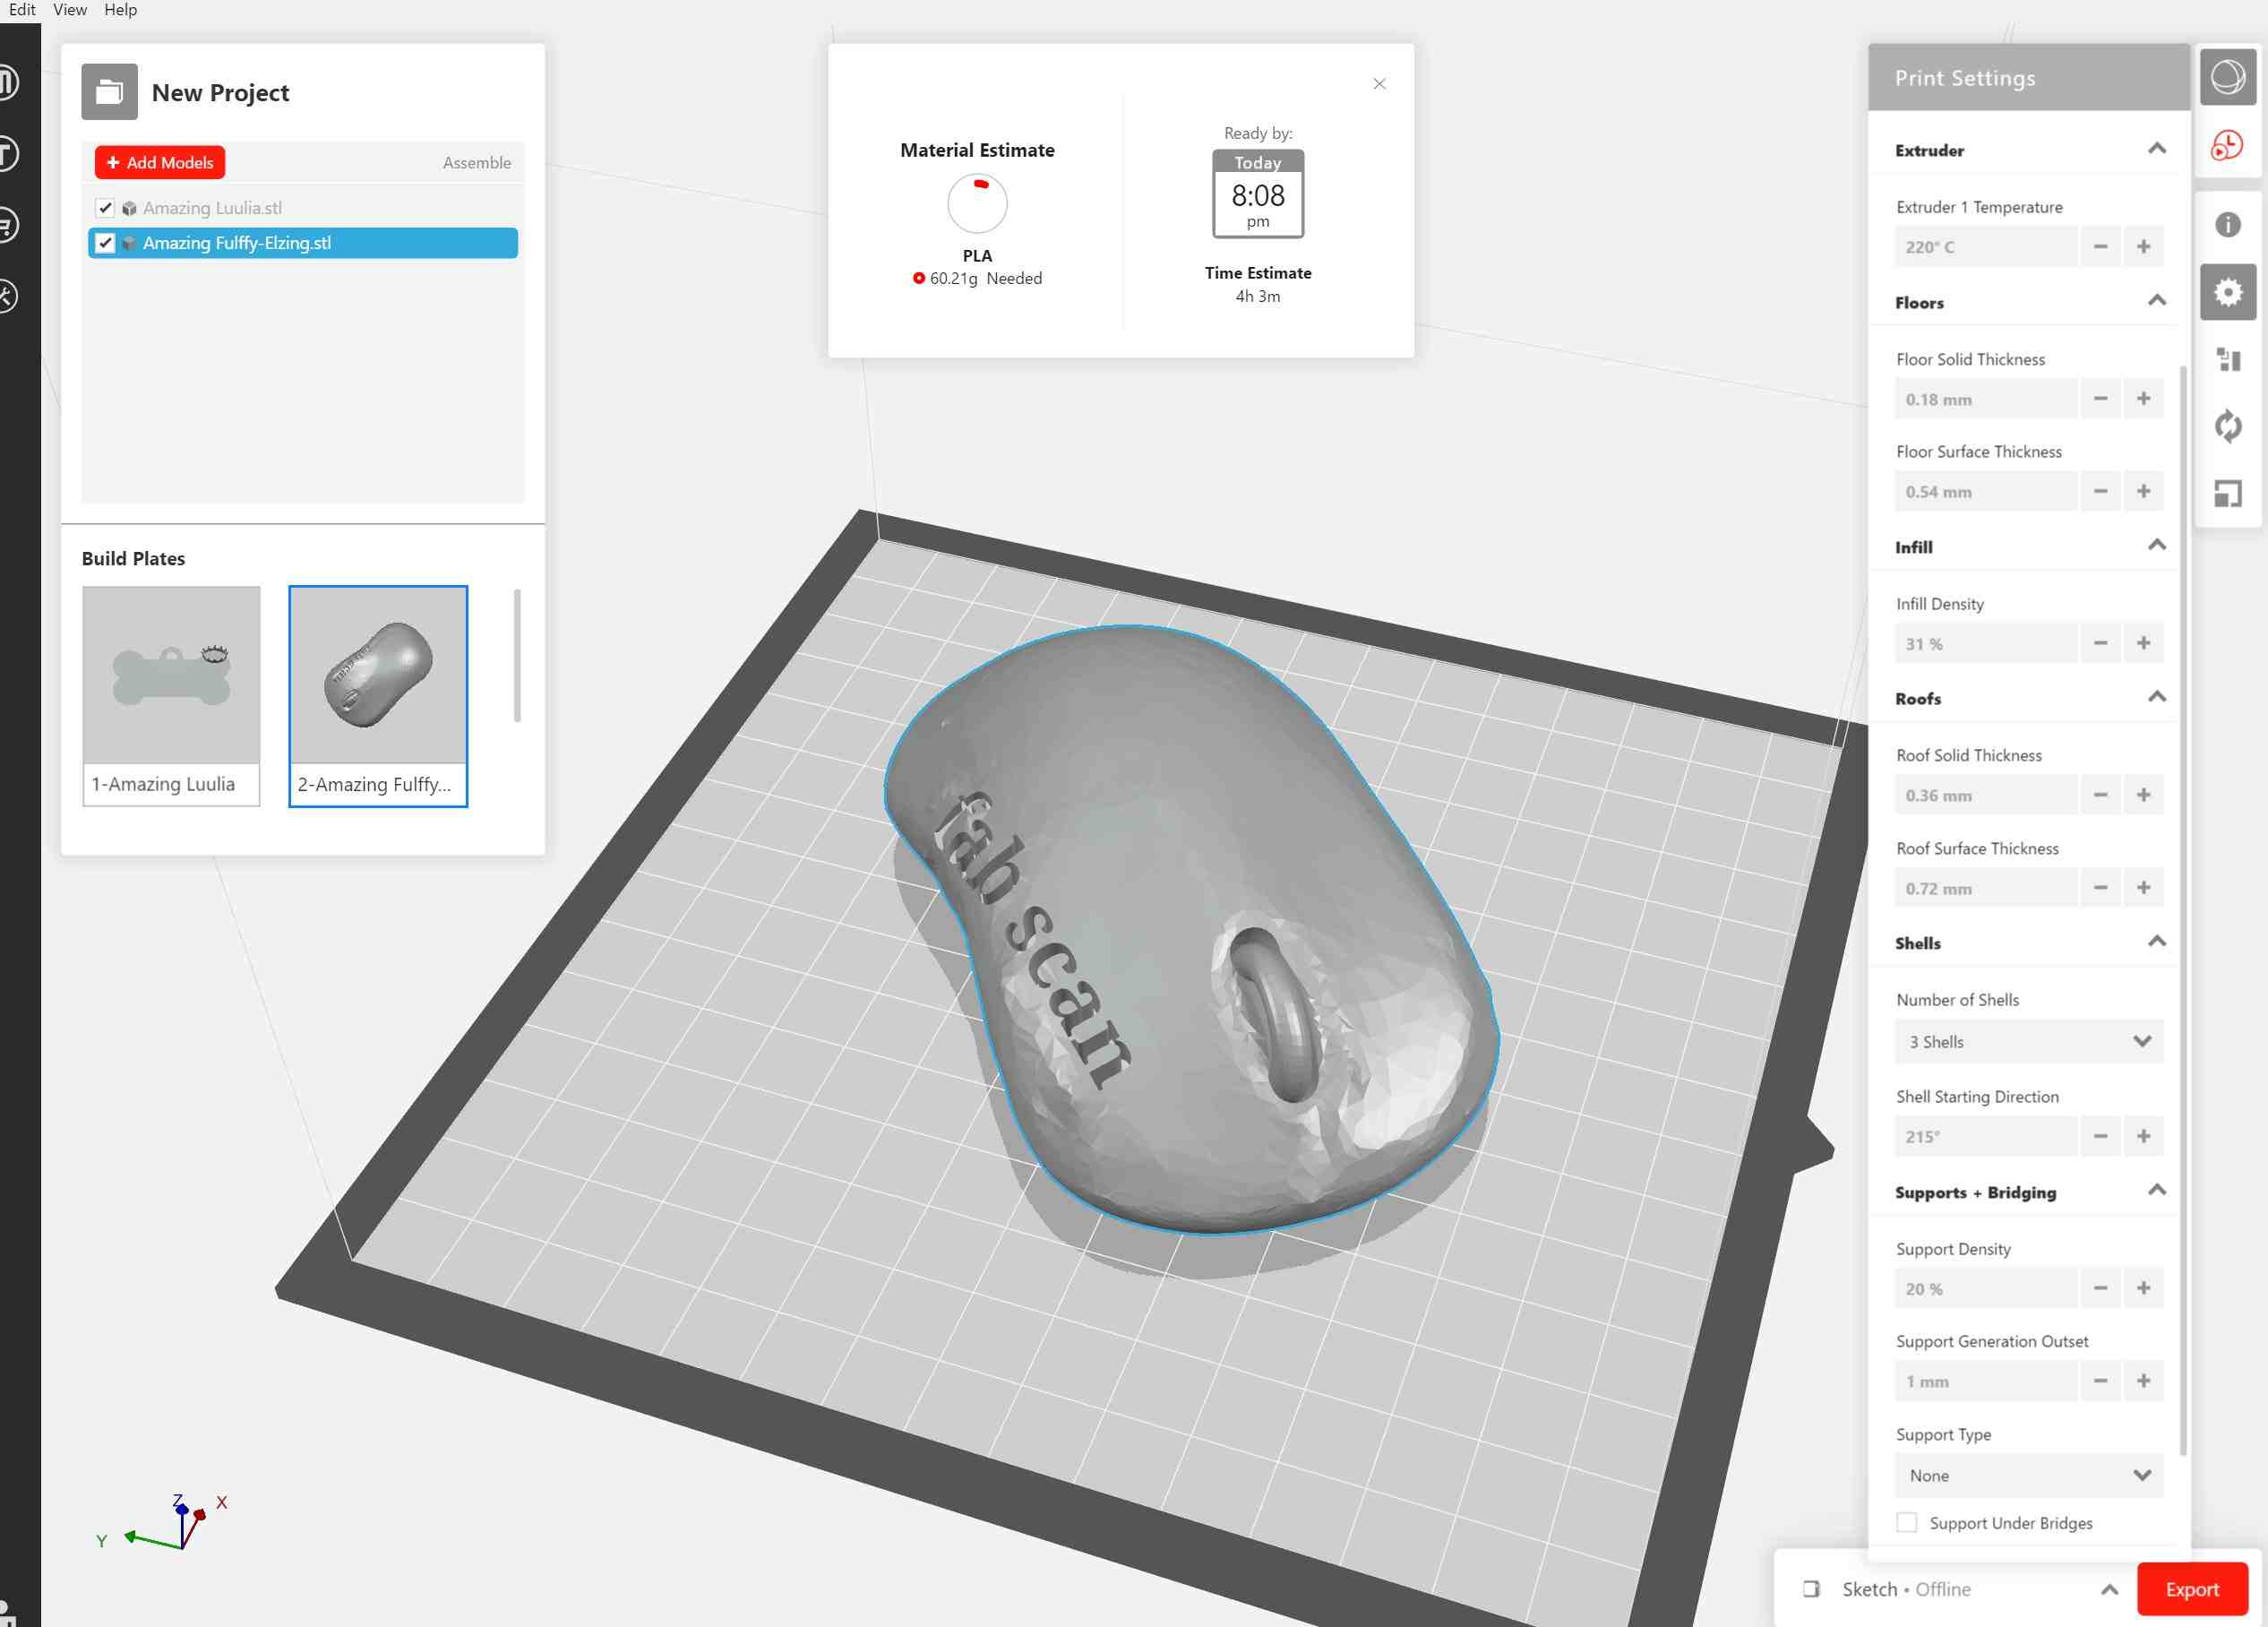Enable Support Under Bridges
Image resolution: width=2268 pixels, height=1627 pixels.
pyautogui.click(x=1907, y=1522)
